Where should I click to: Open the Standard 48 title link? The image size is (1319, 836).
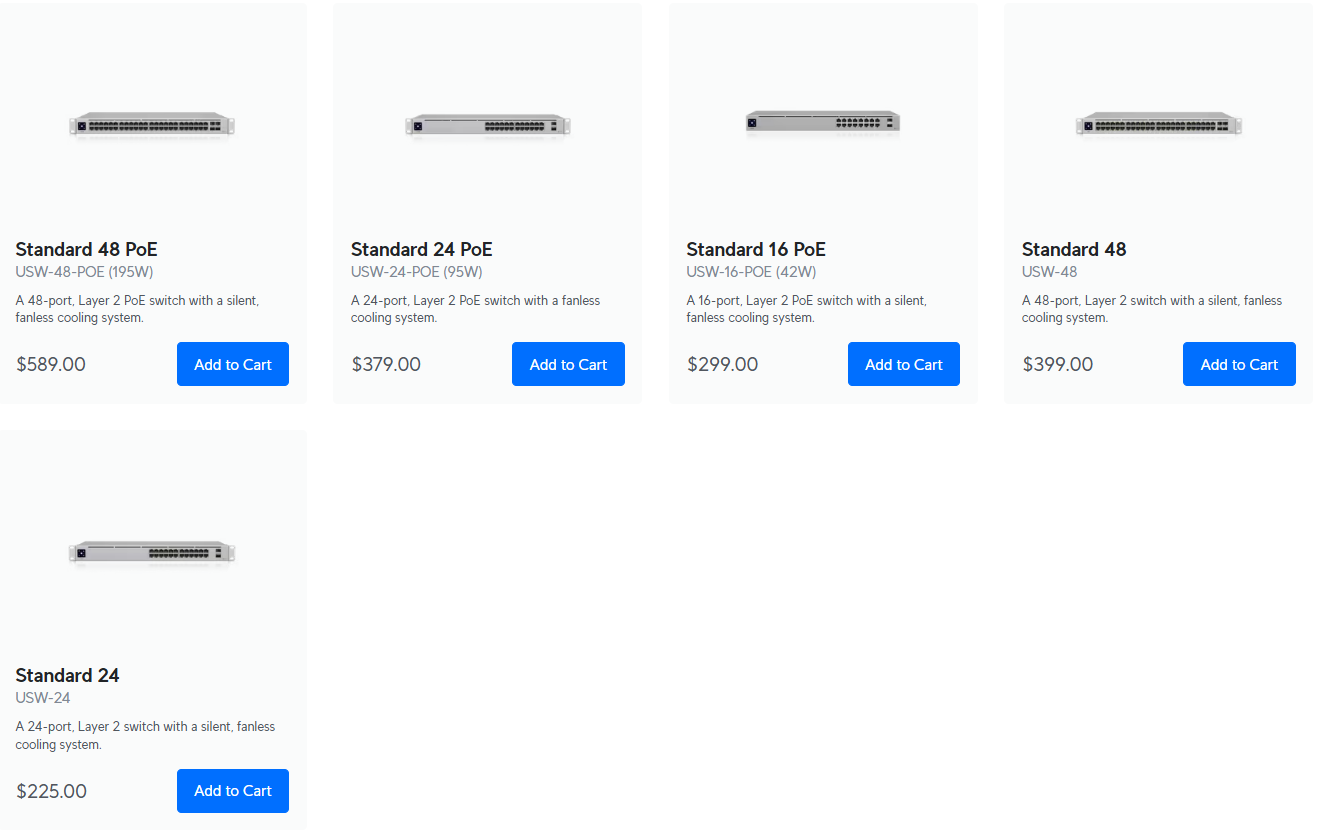point(1074,249)
